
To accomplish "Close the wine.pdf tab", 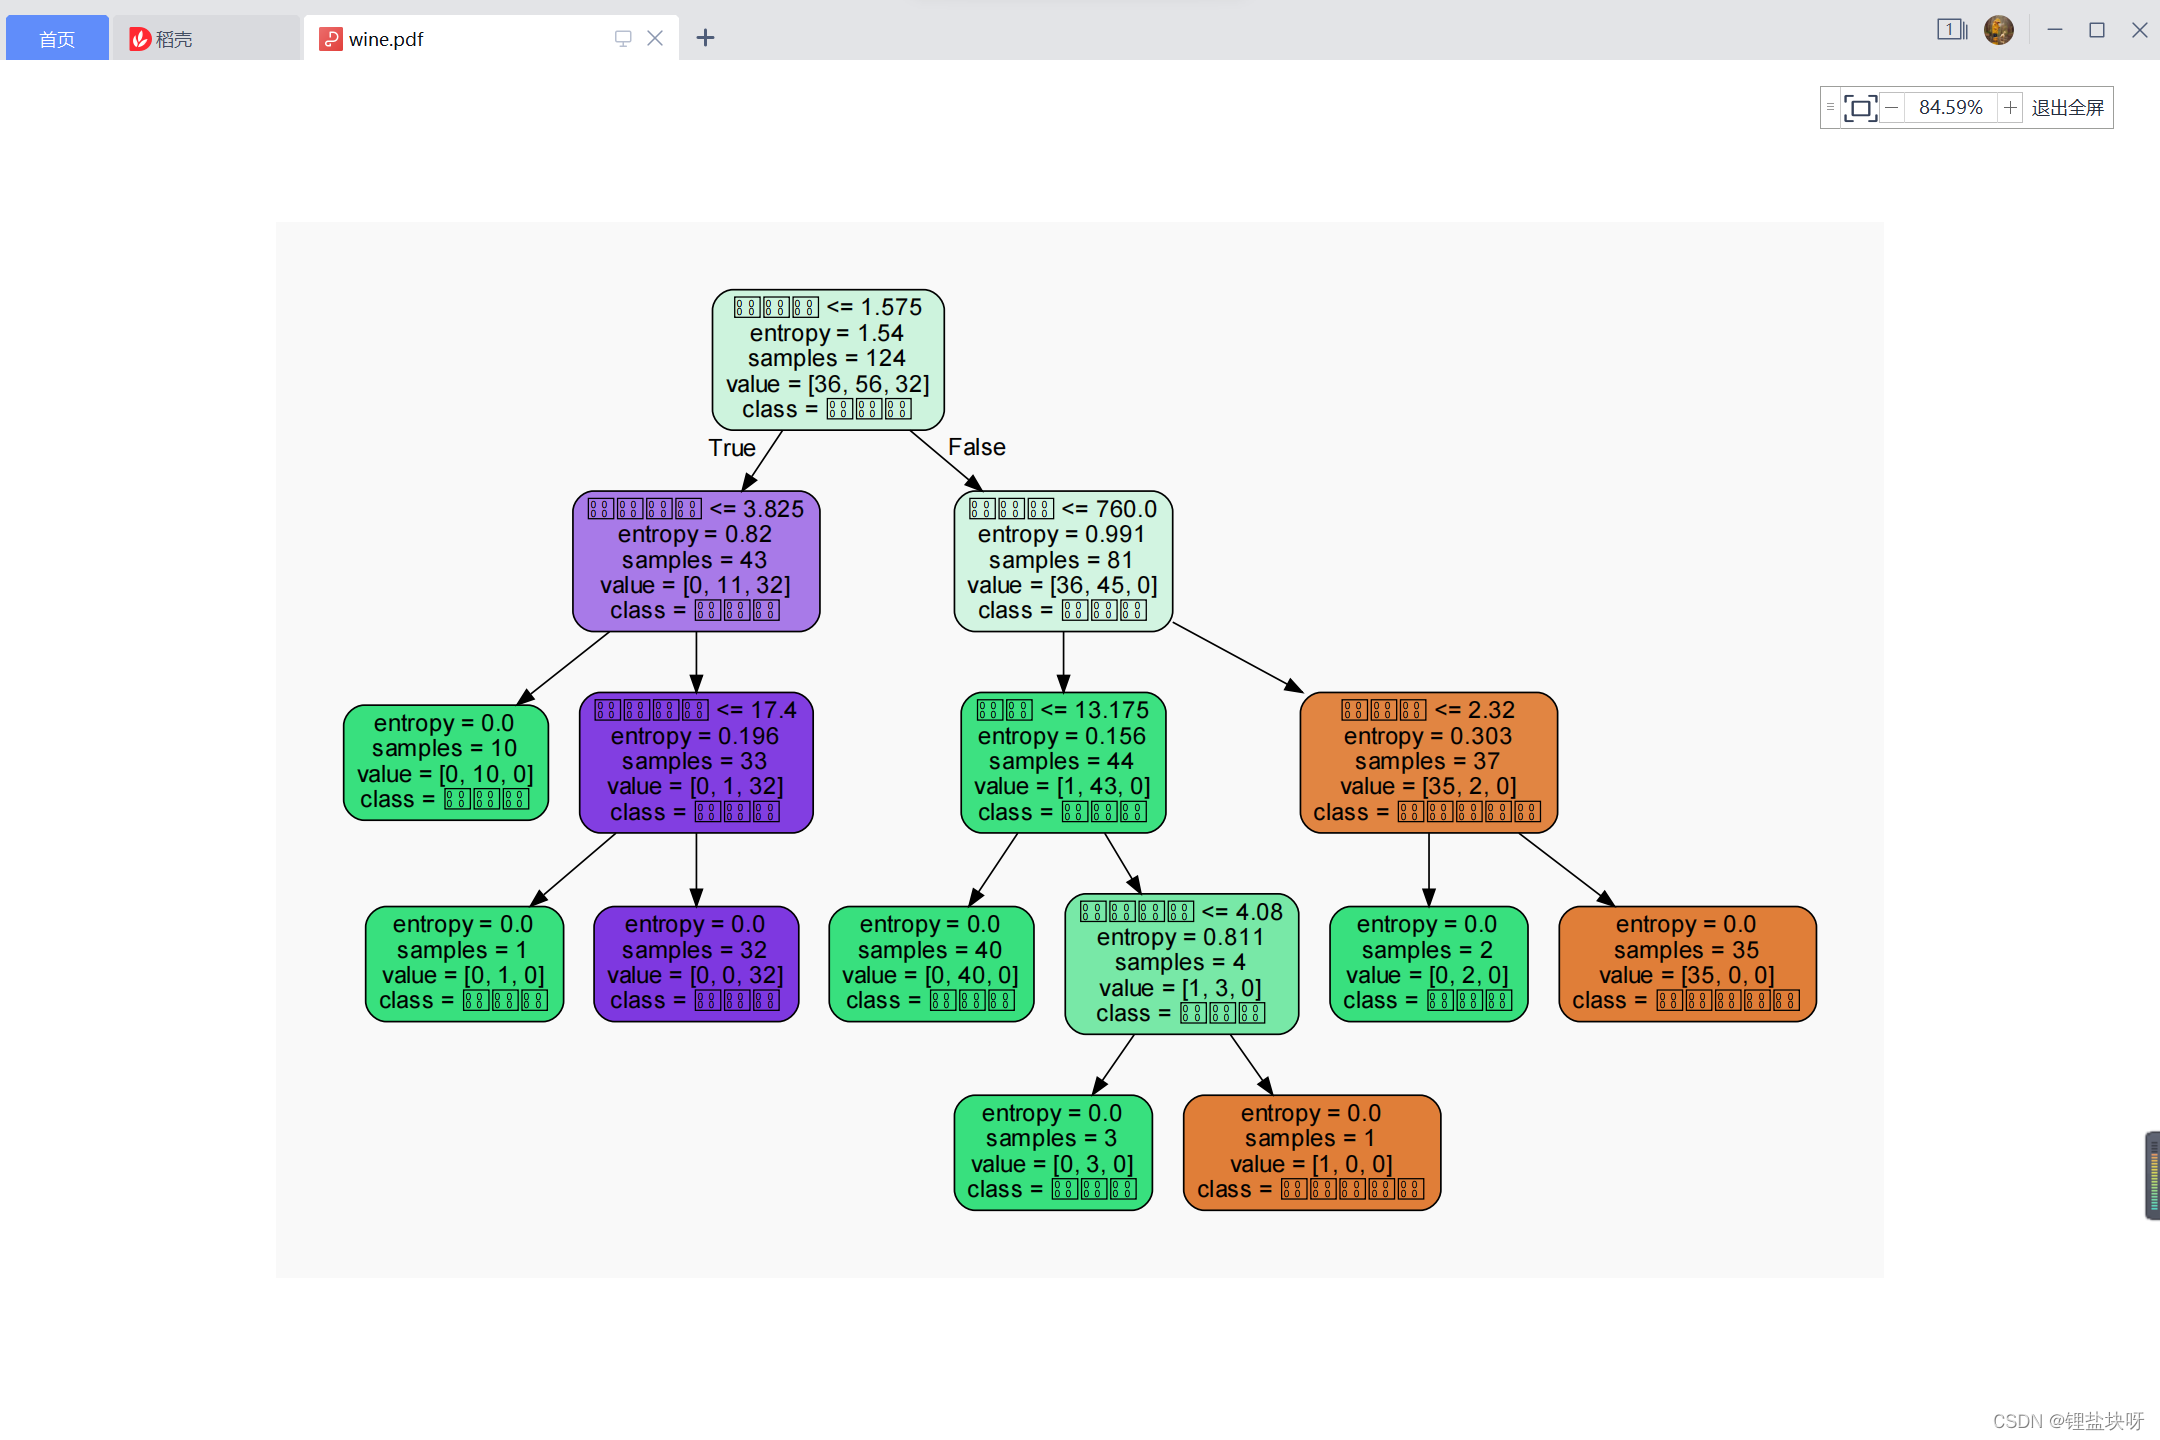I will click(656, 38).
